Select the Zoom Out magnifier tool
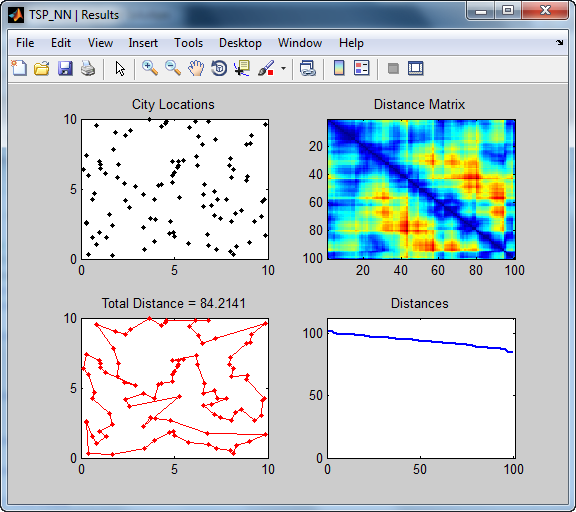Viewport: 576px width, 512px height. click(173, 68)
